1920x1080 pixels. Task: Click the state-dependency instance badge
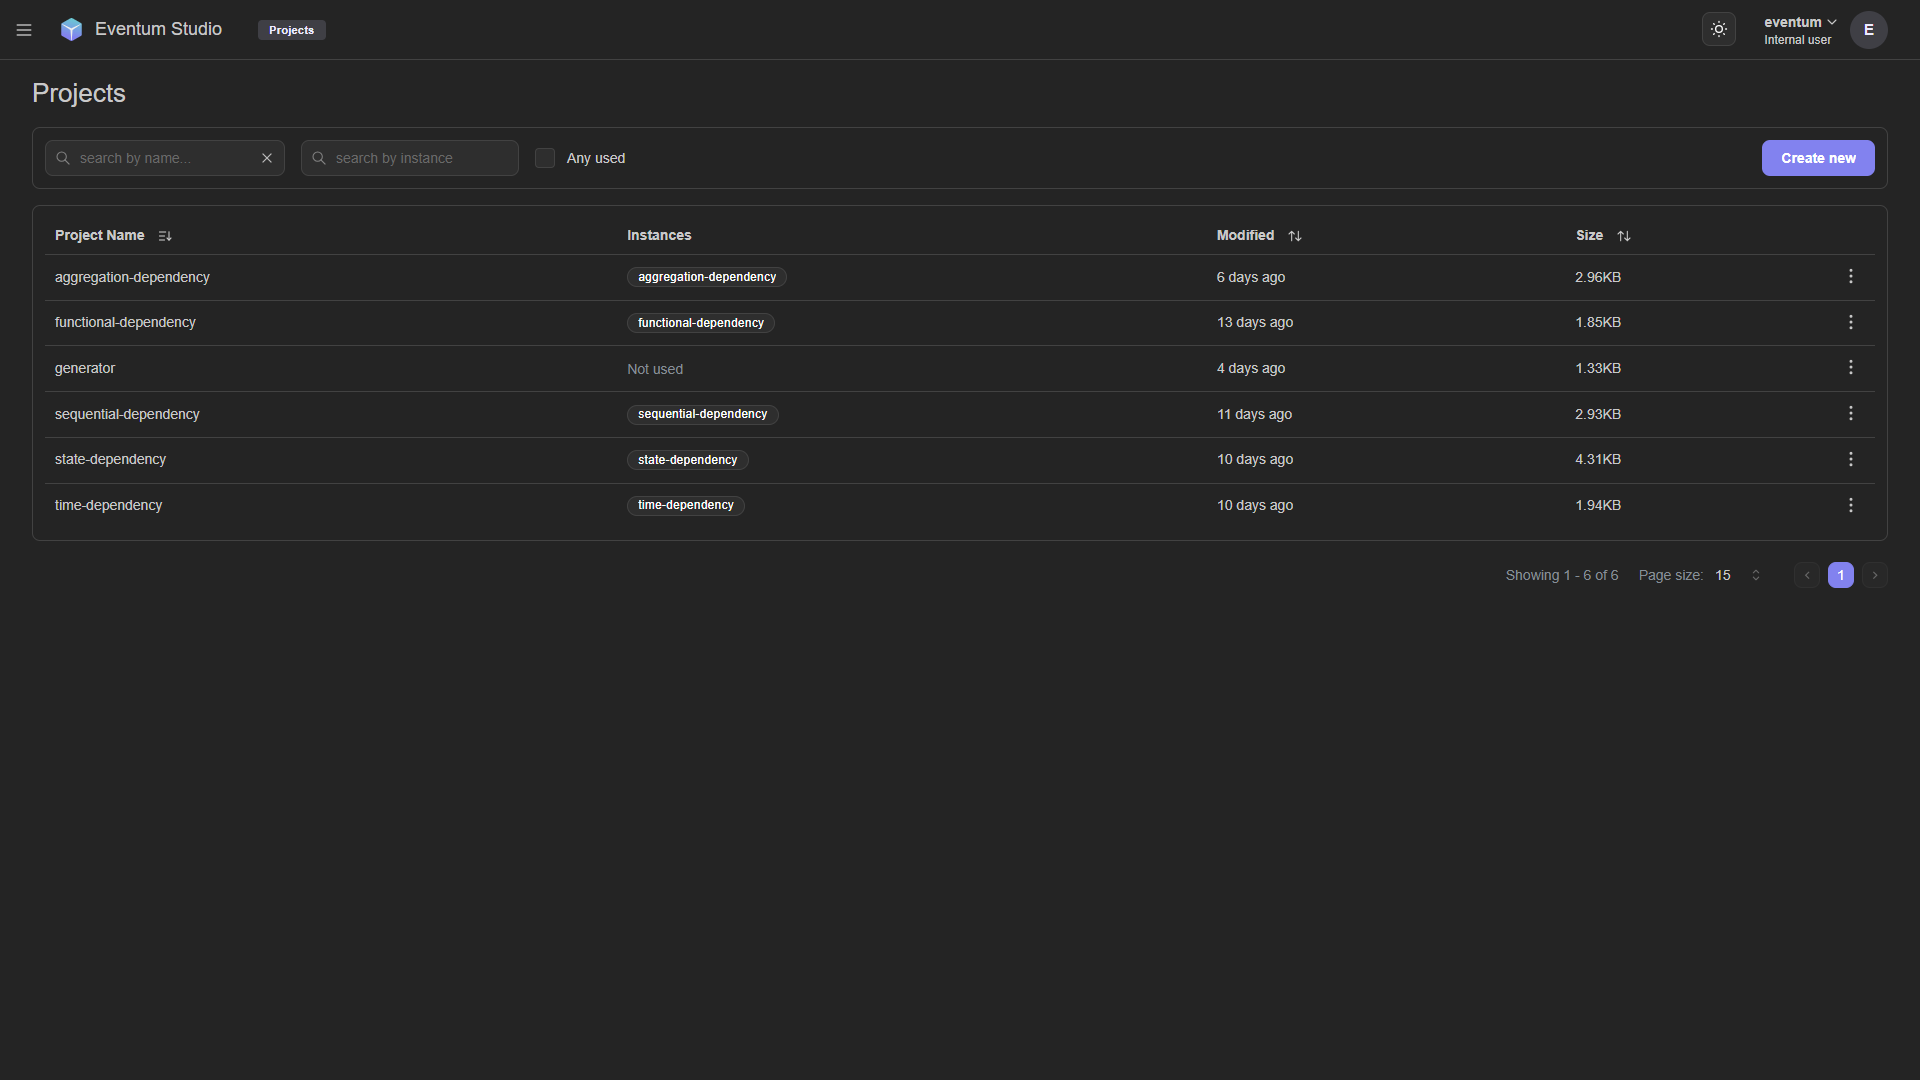point(687,460)
